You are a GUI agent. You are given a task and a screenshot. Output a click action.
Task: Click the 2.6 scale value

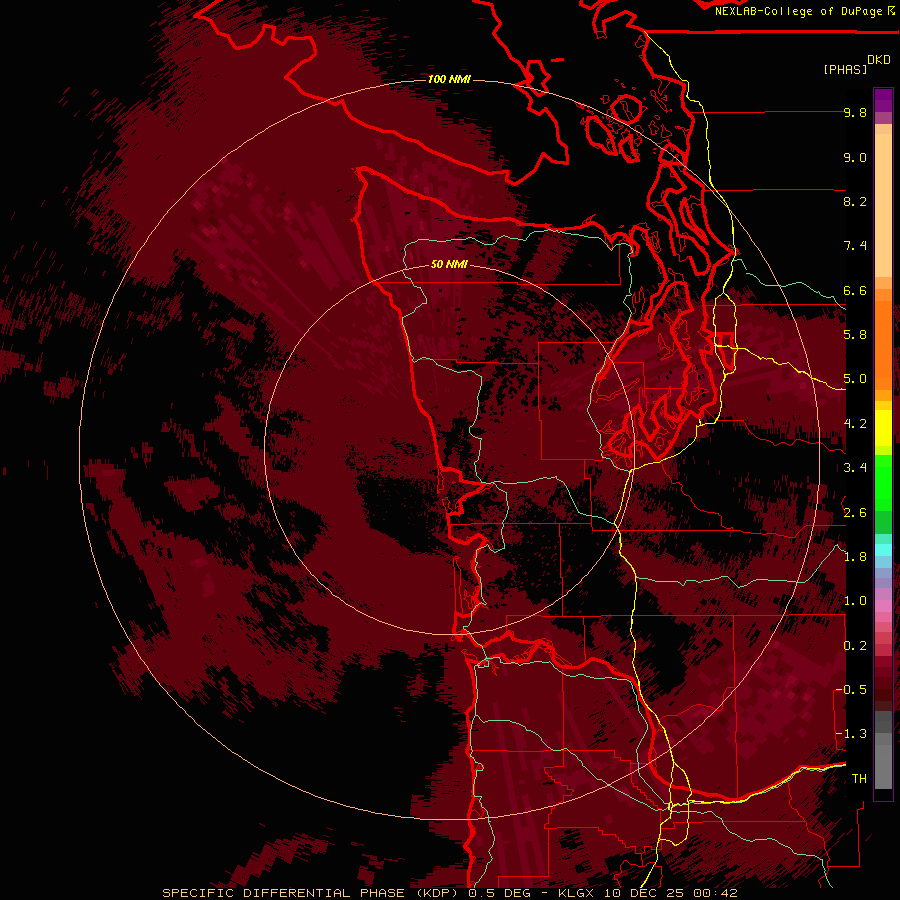point(855,513)
